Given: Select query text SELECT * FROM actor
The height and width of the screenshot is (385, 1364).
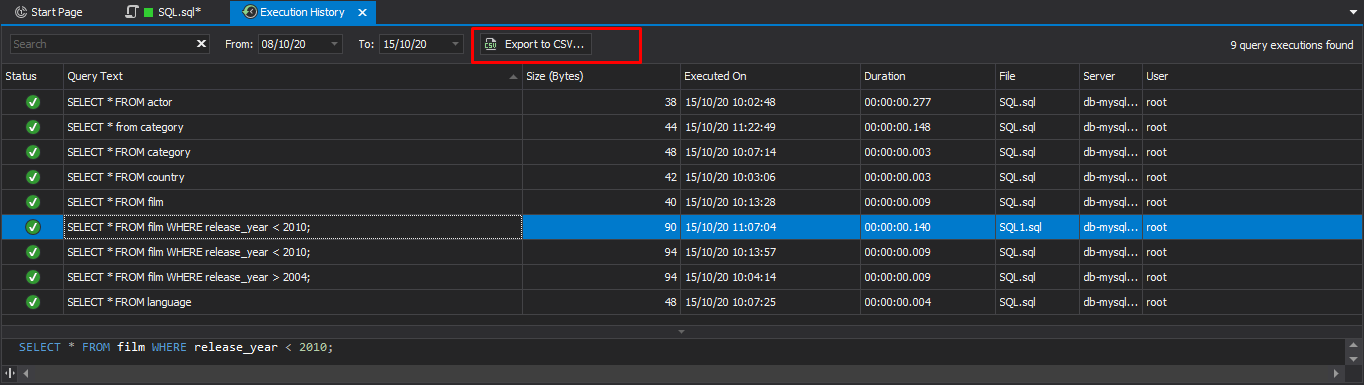Looking at the screenshot, I should [x=119, y=102].
